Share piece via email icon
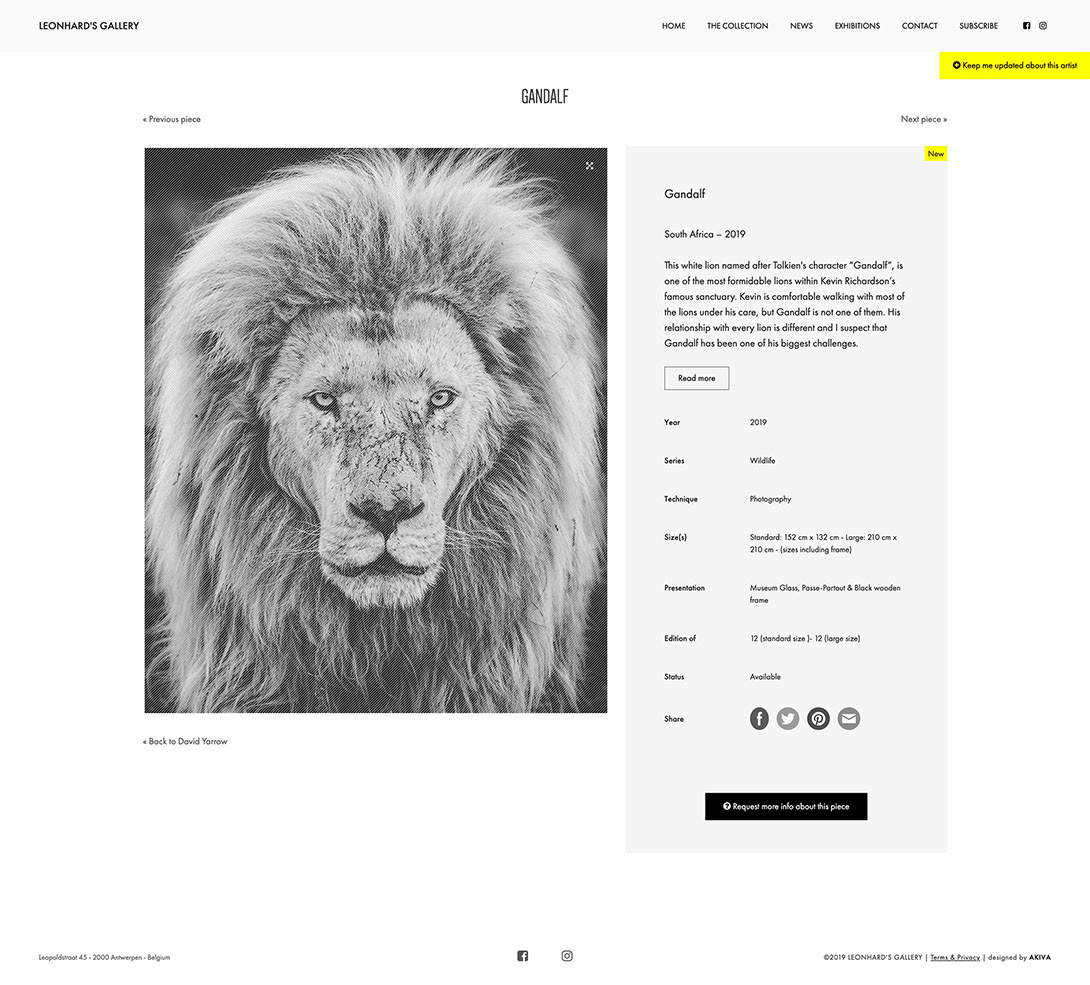The width and height of the screenshot is (1090, 985). (849, 718)
